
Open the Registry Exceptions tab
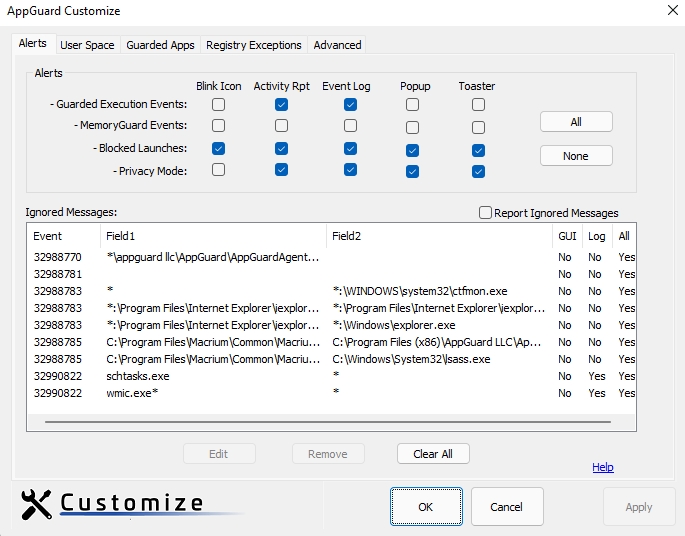(x=254, y=45)
